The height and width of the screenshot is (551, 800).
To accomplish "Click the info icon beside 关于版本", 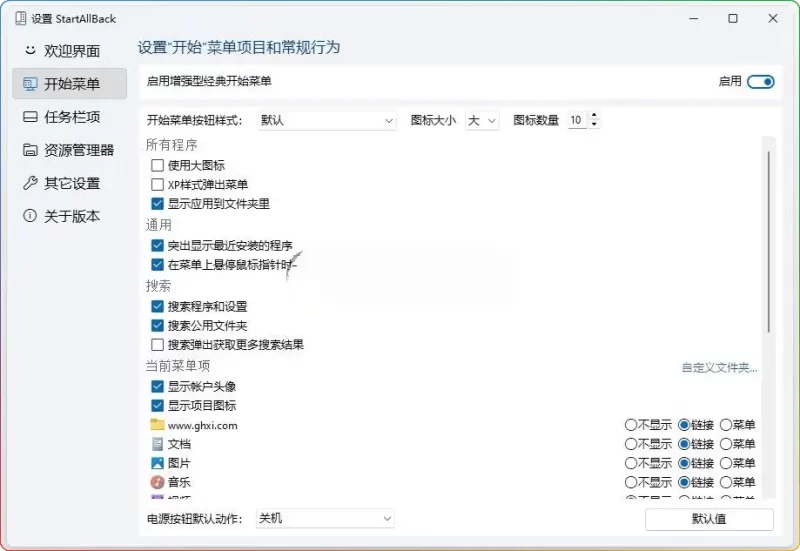I will (30, 216).
